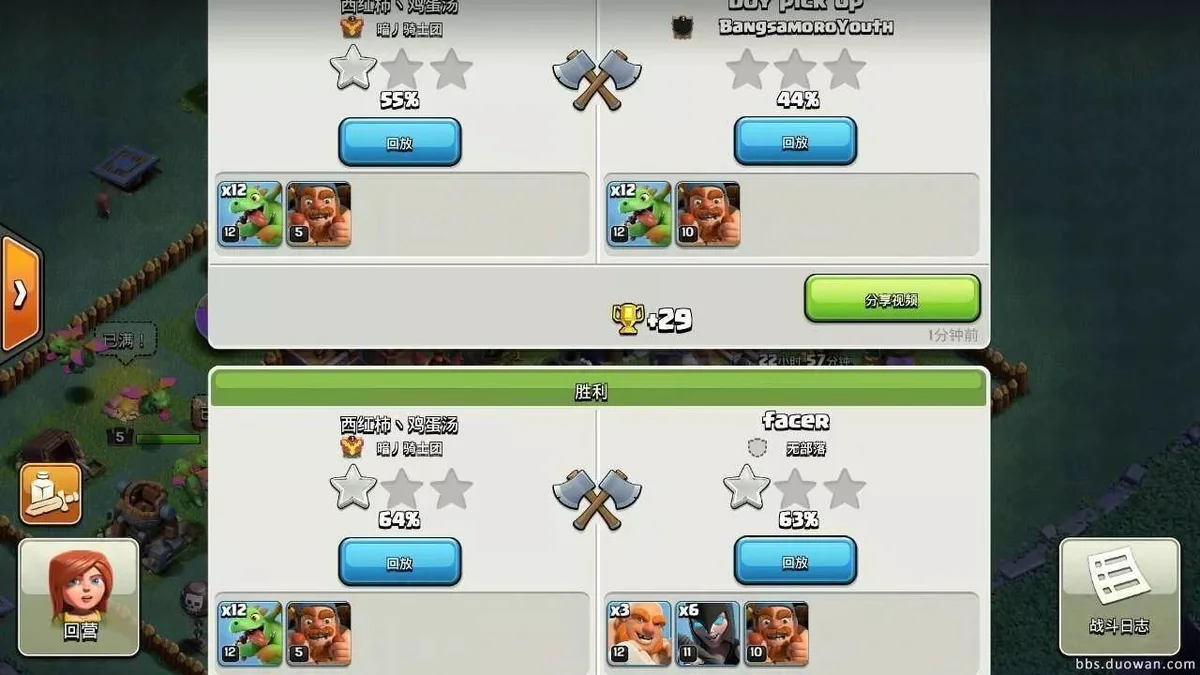Click the 胜利 victory banner

point(598,390)
